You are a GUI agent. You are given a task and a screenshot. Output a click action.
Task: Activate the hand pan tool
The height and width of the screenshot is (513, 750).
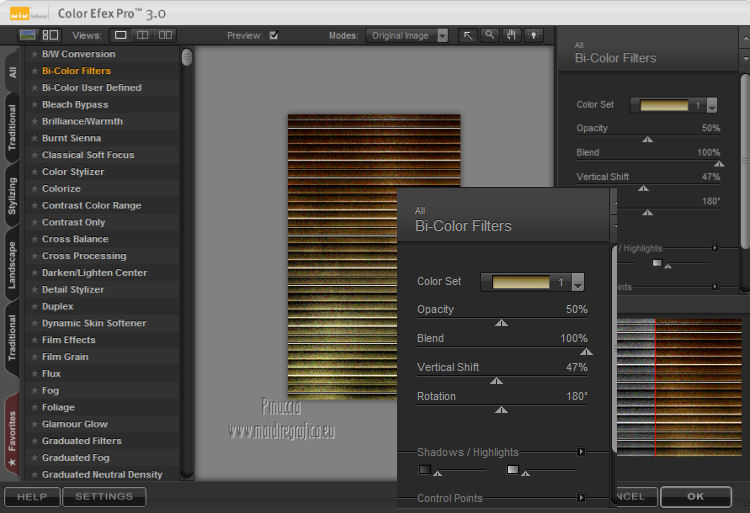[x=512, y=35]
